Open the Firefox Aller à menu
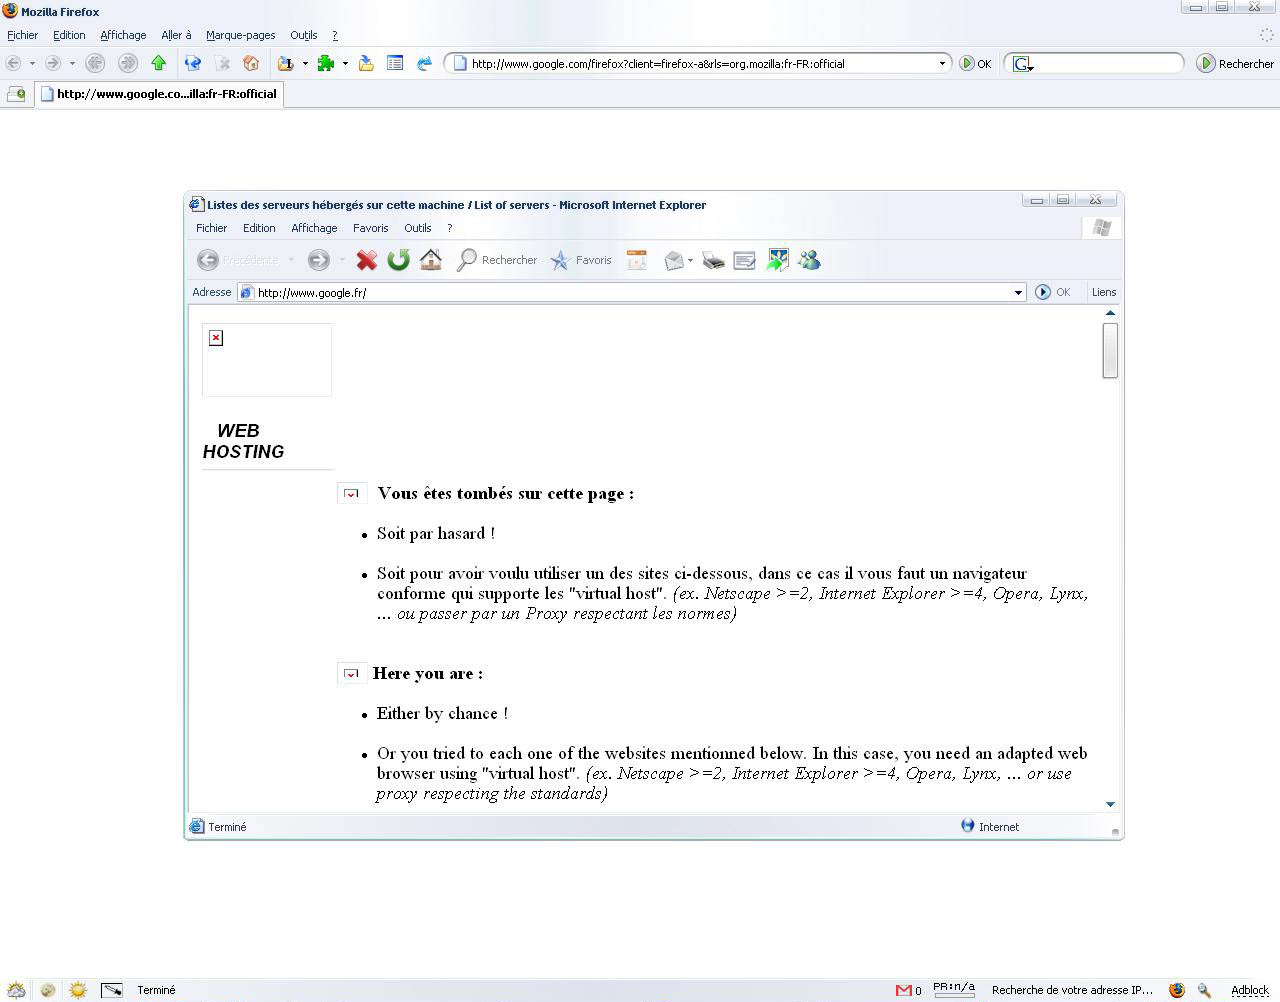Viewport: 1280px width, 1002px height. (176, 35)
